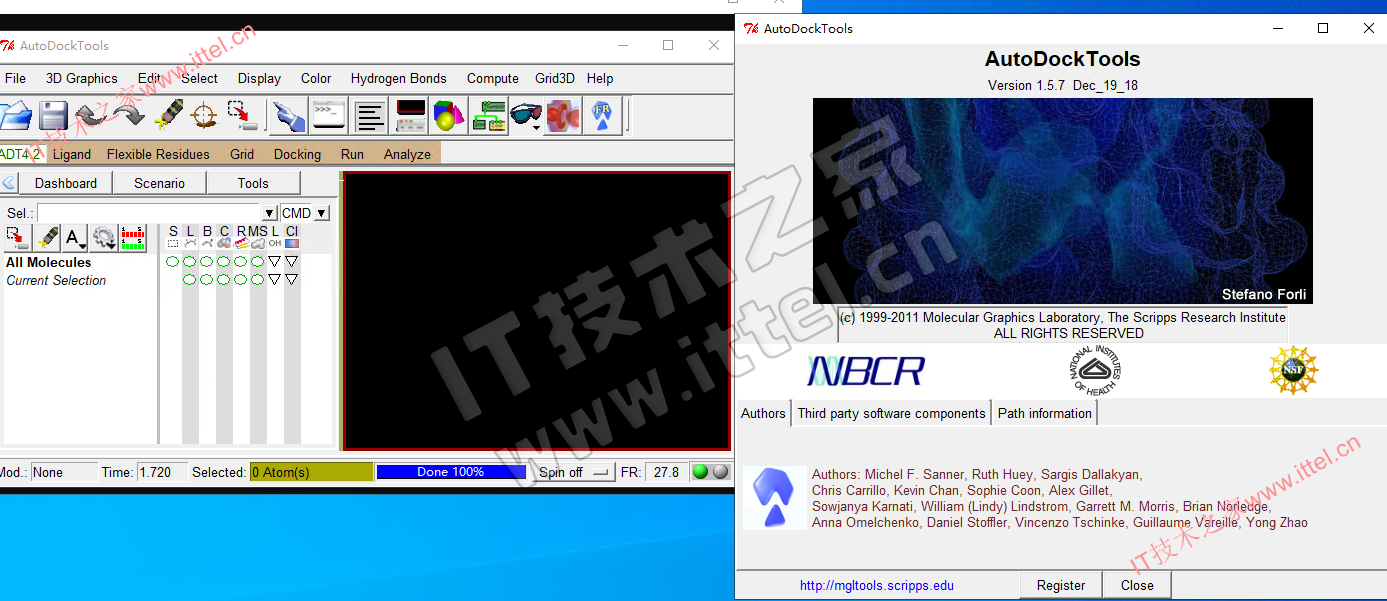Click the crosshair target toolbar icon
This screenshot has height=601, width=1387.
coord(204,115)
